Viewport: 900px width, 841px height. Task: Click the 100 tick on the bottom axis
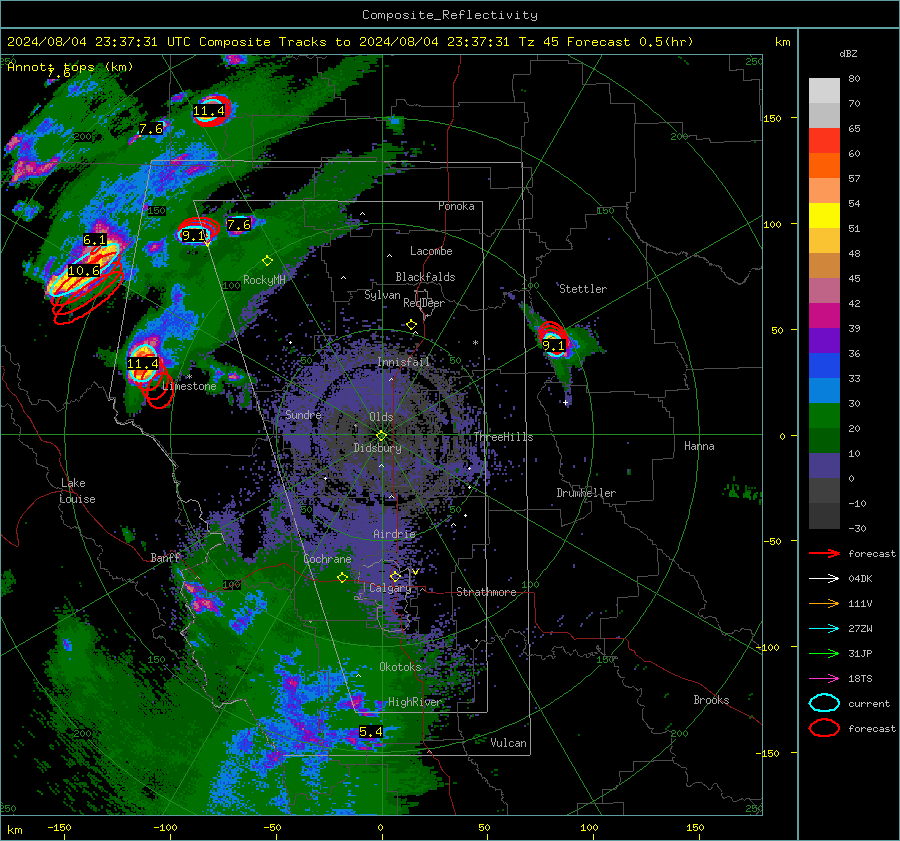coord(589,828)
